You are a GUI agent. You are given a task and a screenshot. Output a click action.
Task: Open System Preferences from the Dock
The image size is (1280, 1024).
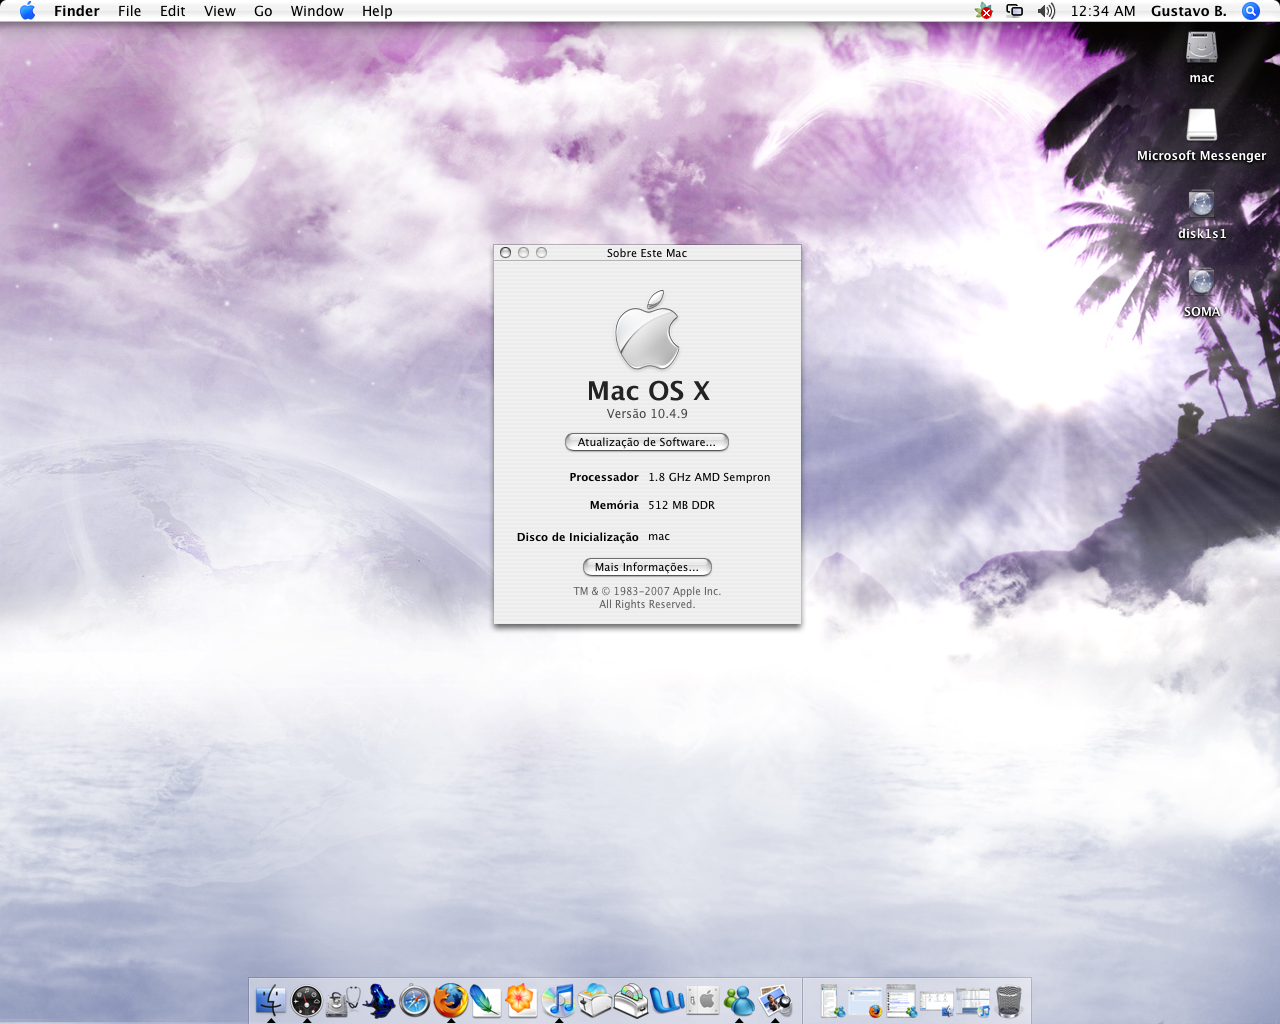pyautogui.click(x=703, y=1000)
